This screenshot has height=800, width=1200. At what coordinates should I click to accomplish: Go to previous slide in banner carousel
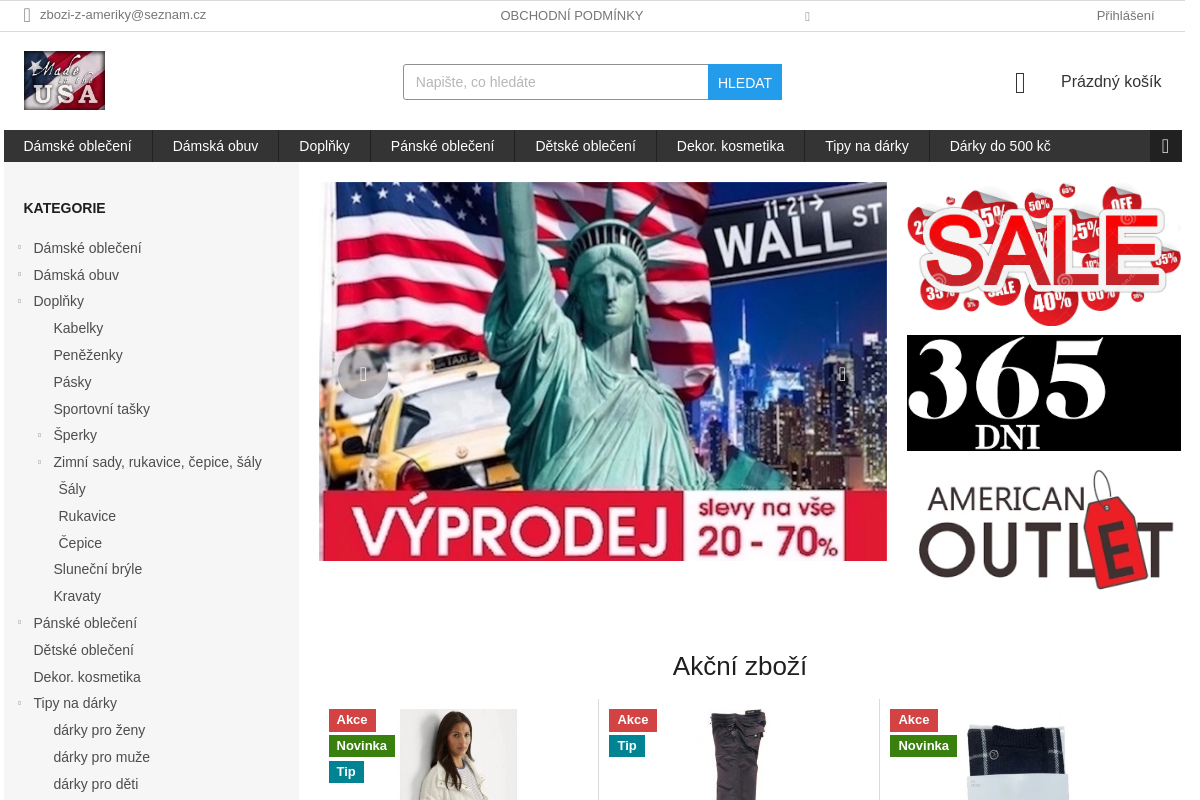363,374
